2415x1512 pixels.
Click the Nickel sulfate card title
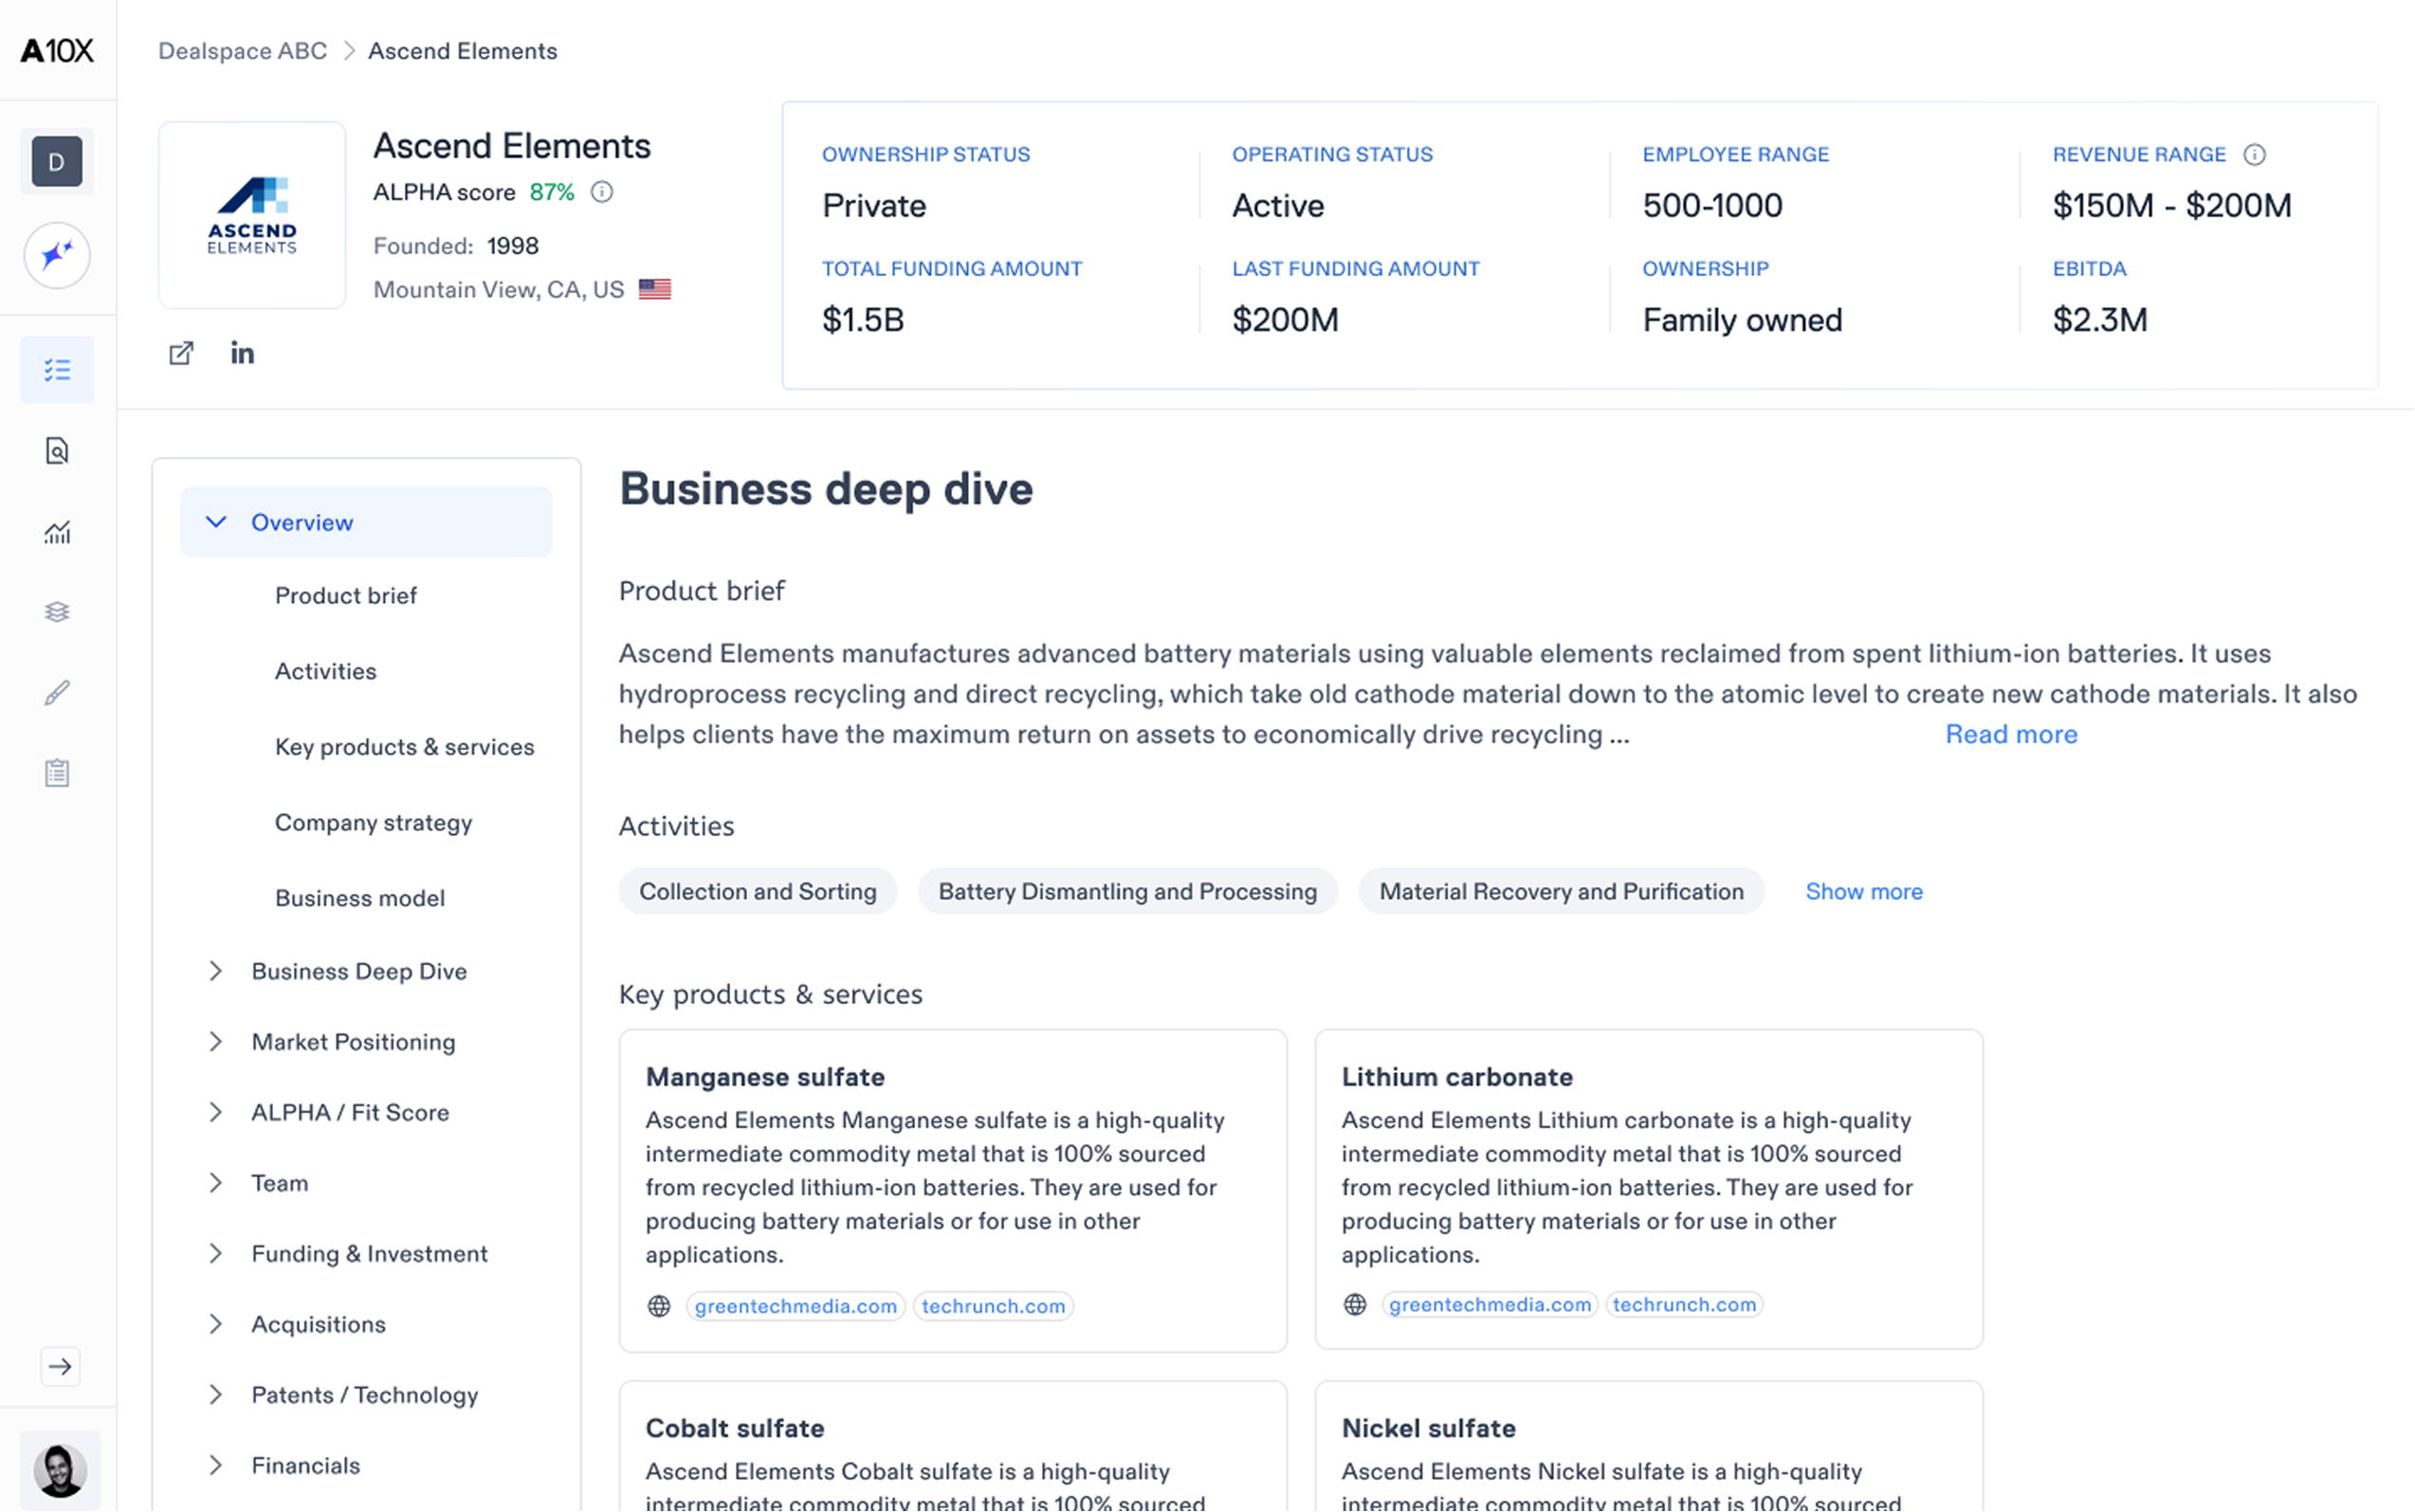pyautogui.click(x=1428, y=1428)
